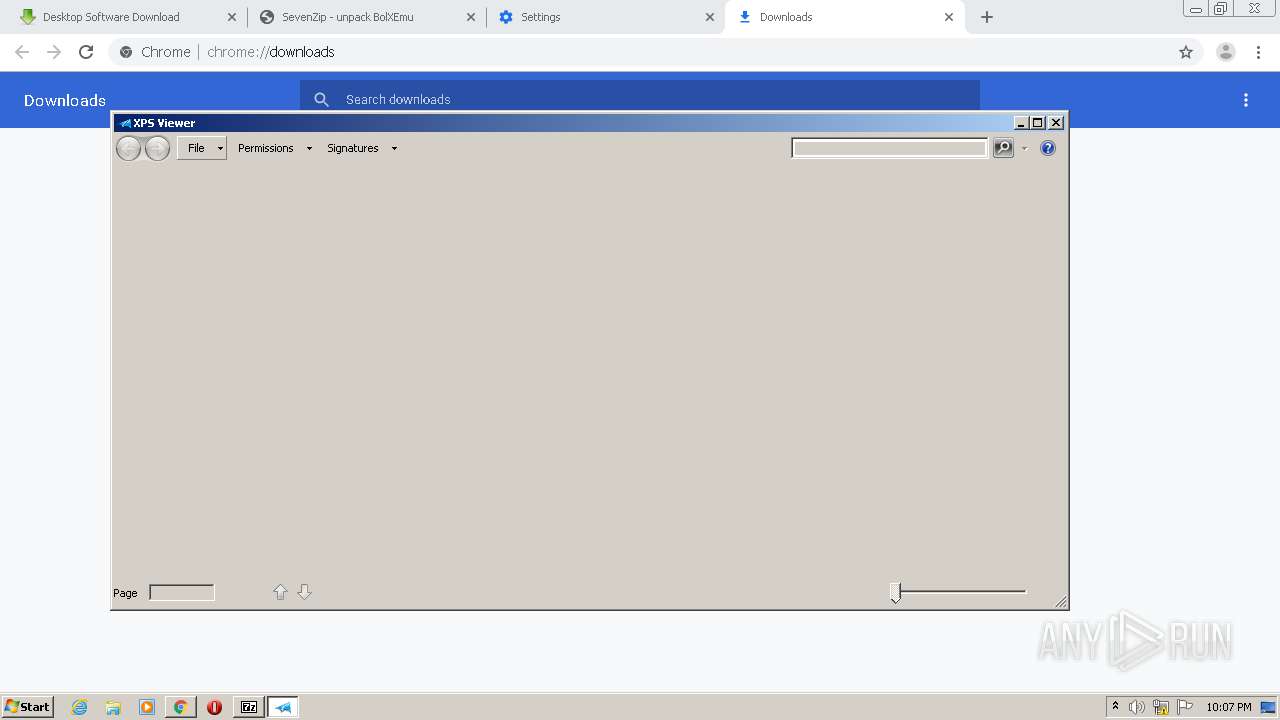Click the chrome://downloads address bar
This screenshot has width=1280, height=720.
640,52
